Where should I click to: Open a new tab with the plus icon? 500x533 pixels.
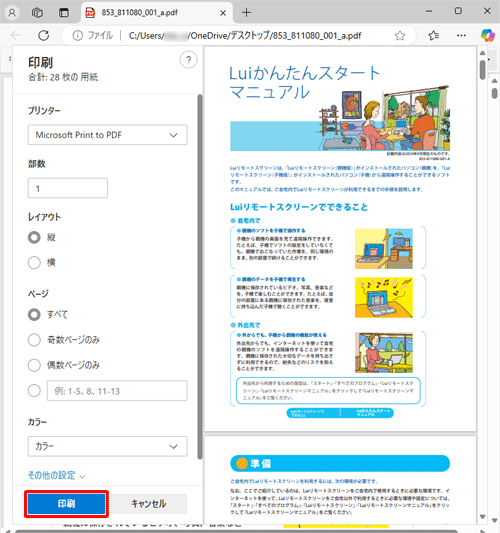[246, 13]
